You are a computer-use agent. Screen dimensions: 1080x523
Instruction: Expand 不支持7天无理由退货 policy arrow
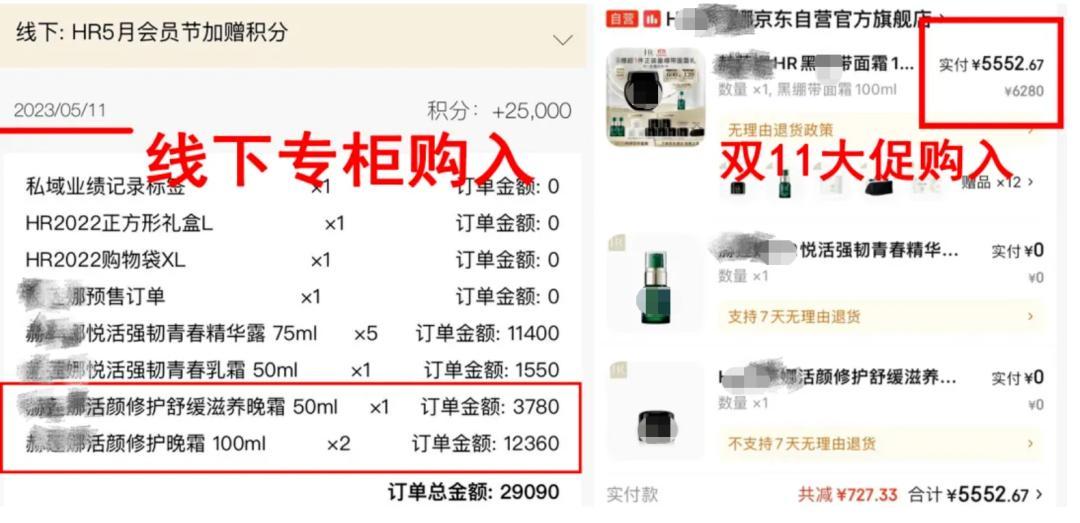pos(1030,444)
